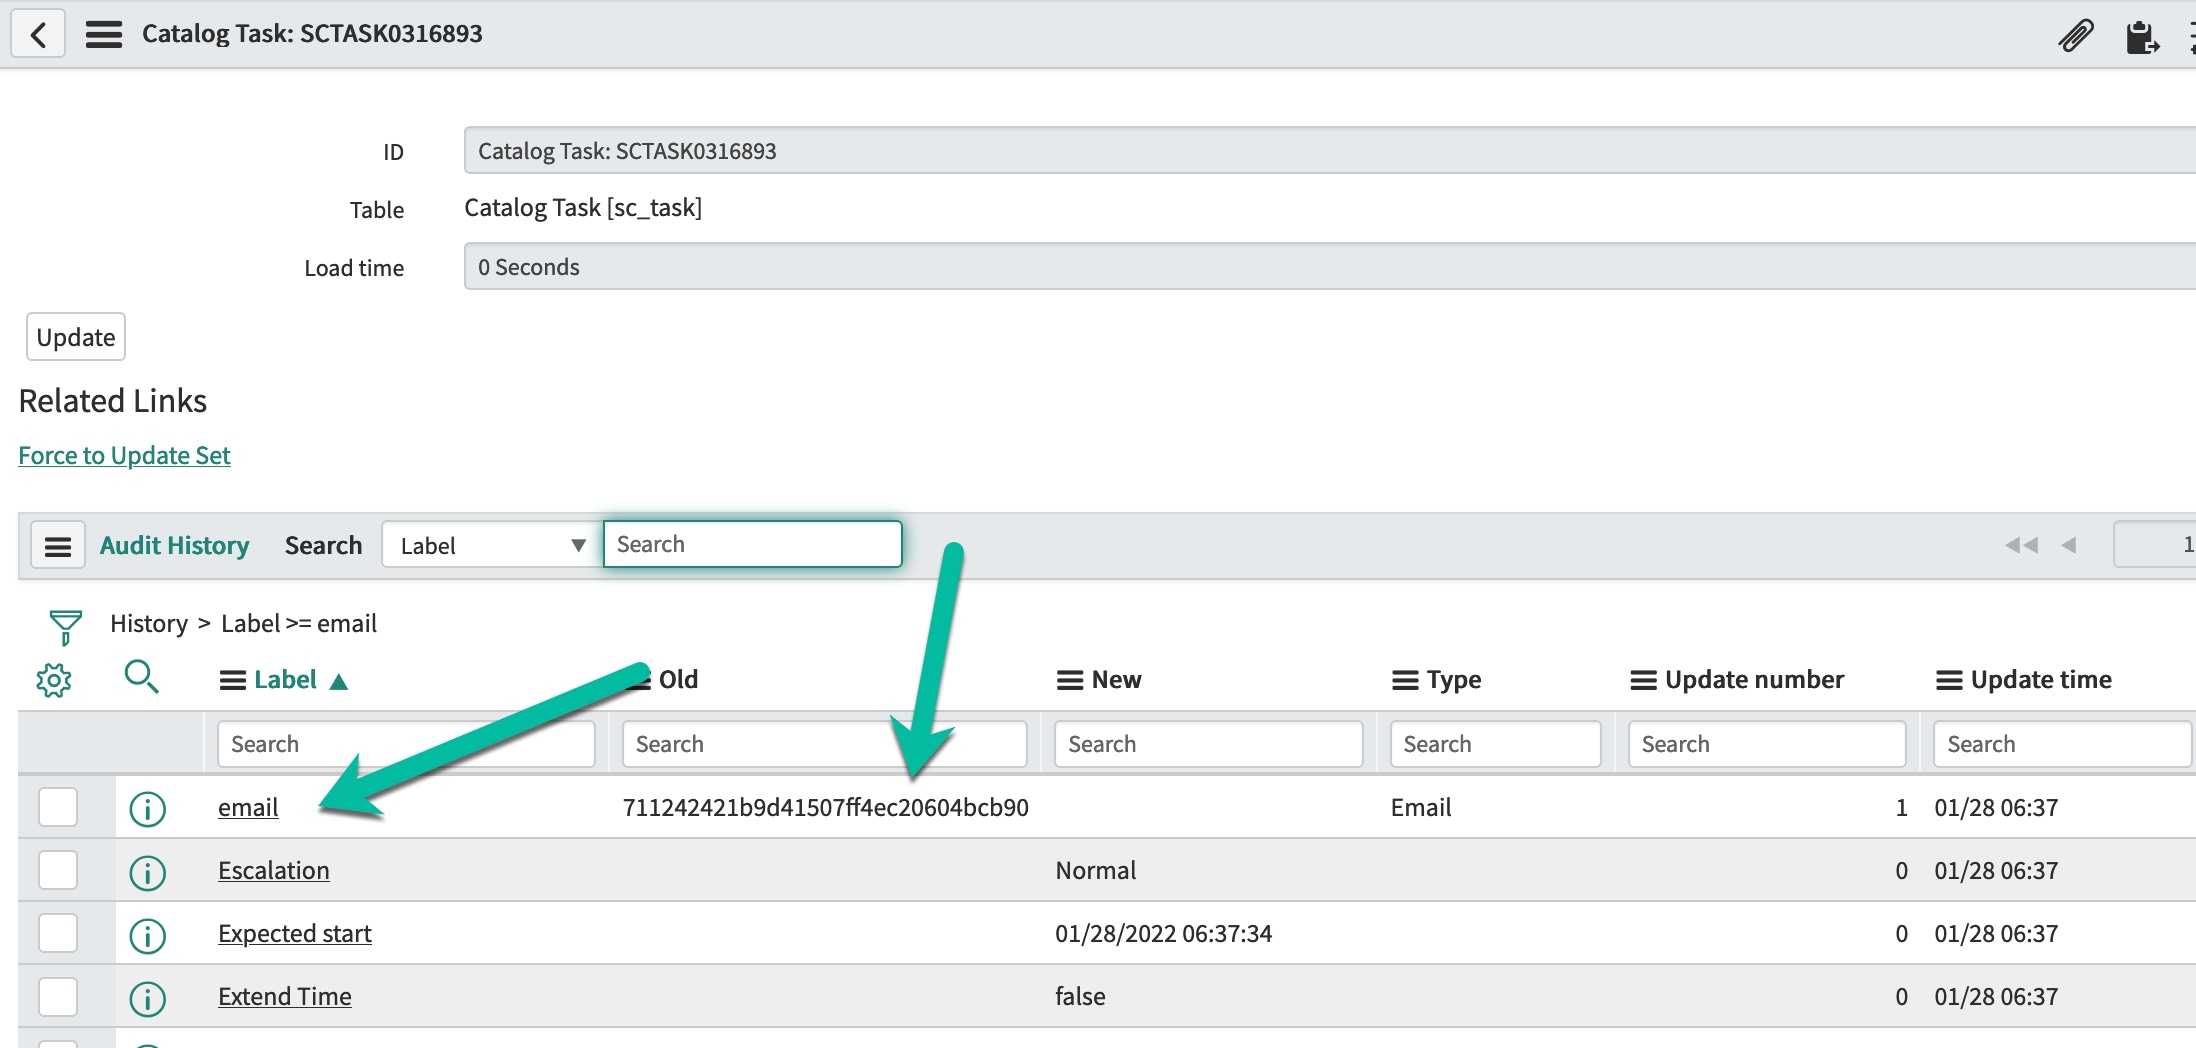Open the Label search field dropdown
The width and height of the screenshot is (2196, 1048).
point(491,546)
